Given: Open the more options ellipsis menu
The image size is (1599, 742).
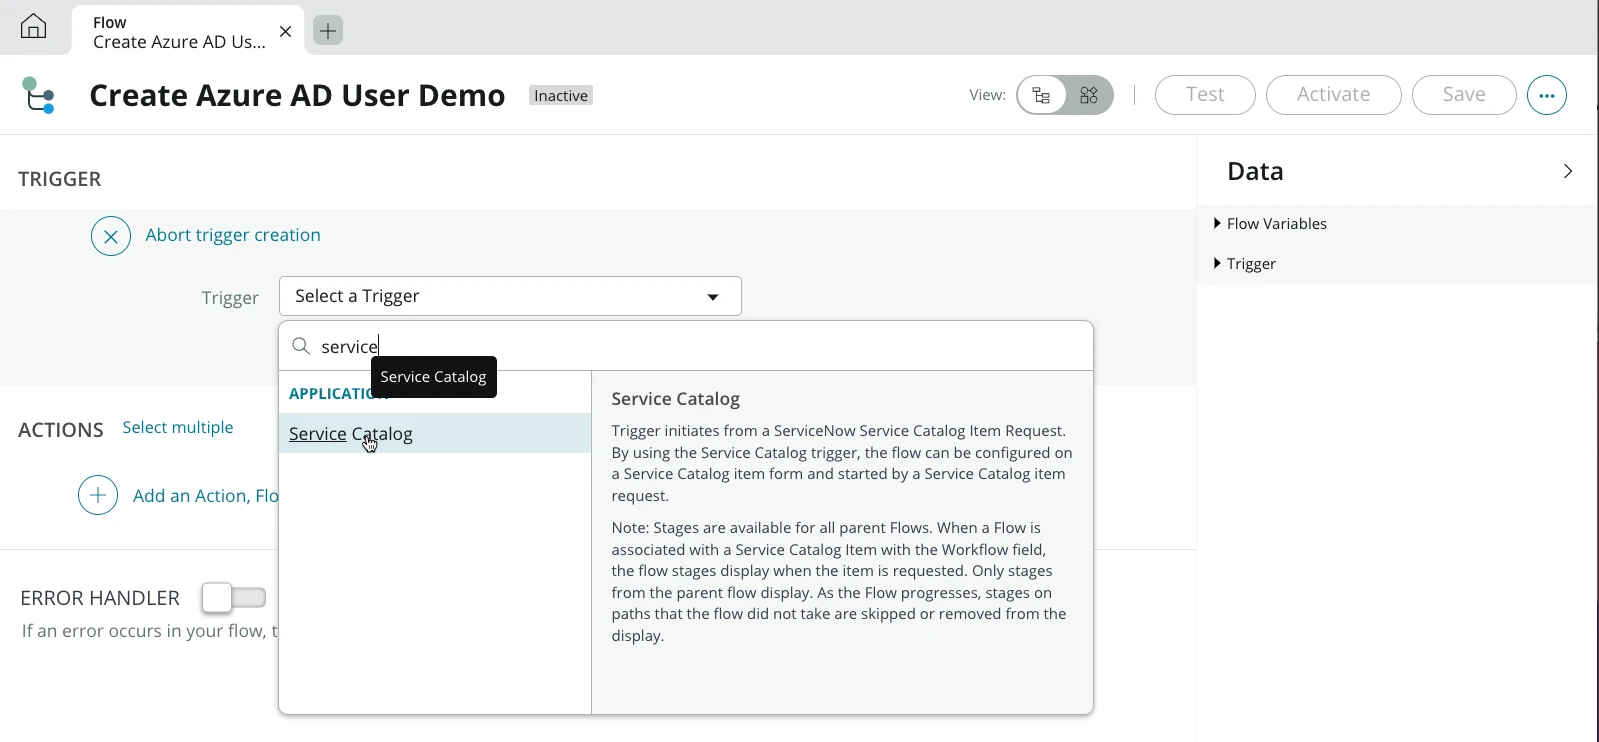Looking at the screenshot, I should pos(1546,96).
